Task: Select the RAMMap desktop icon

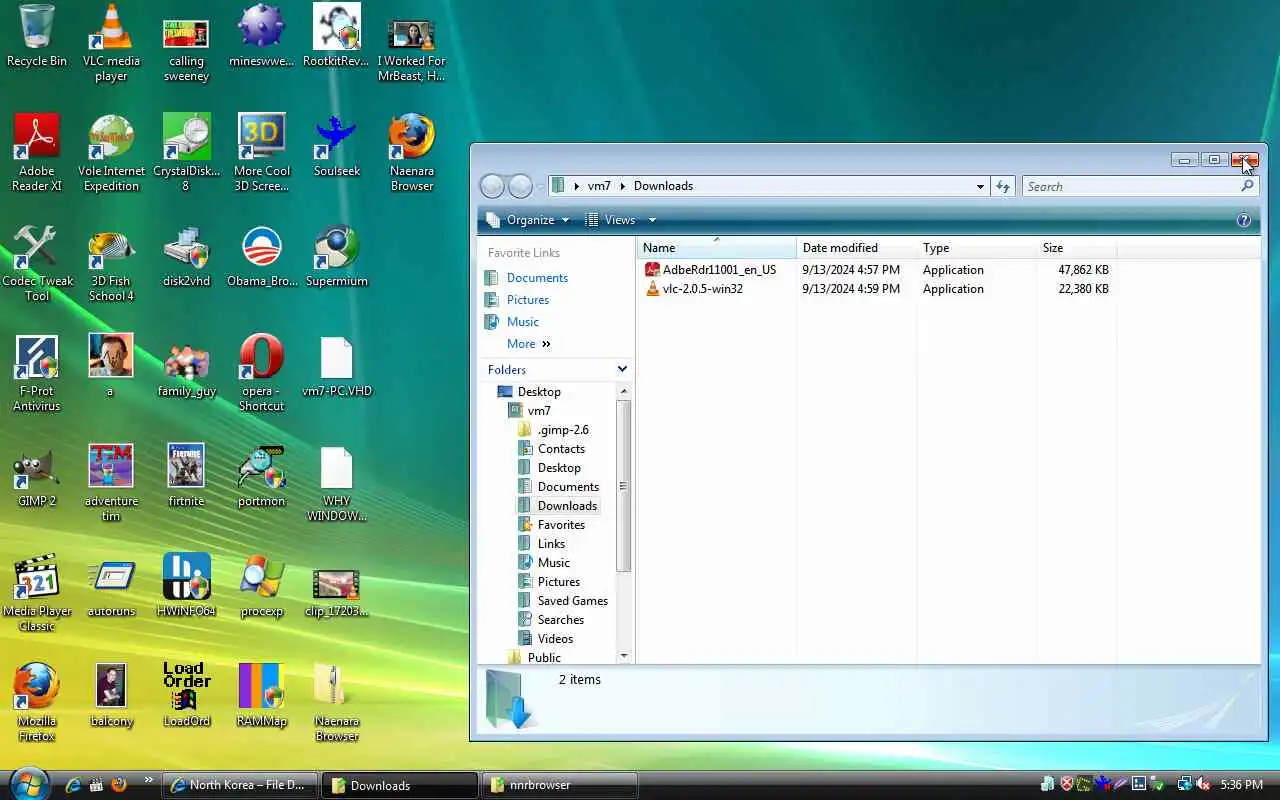Action: [262, 695]
